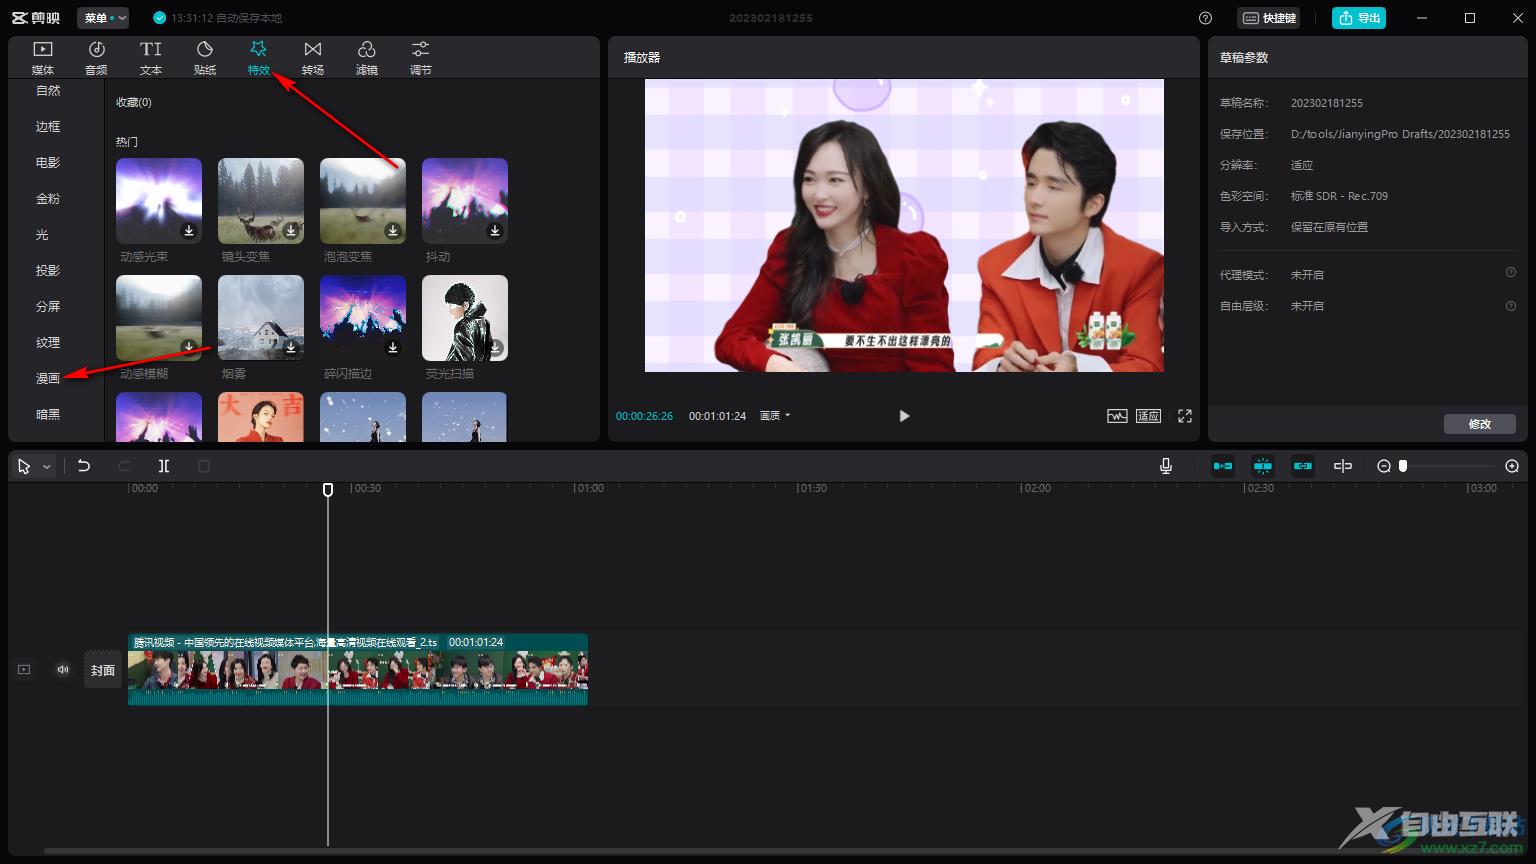Viewport: 1536px width, 864px height.
Task: Open the 转场 transitions tab
Action: (x=313, y=58)
